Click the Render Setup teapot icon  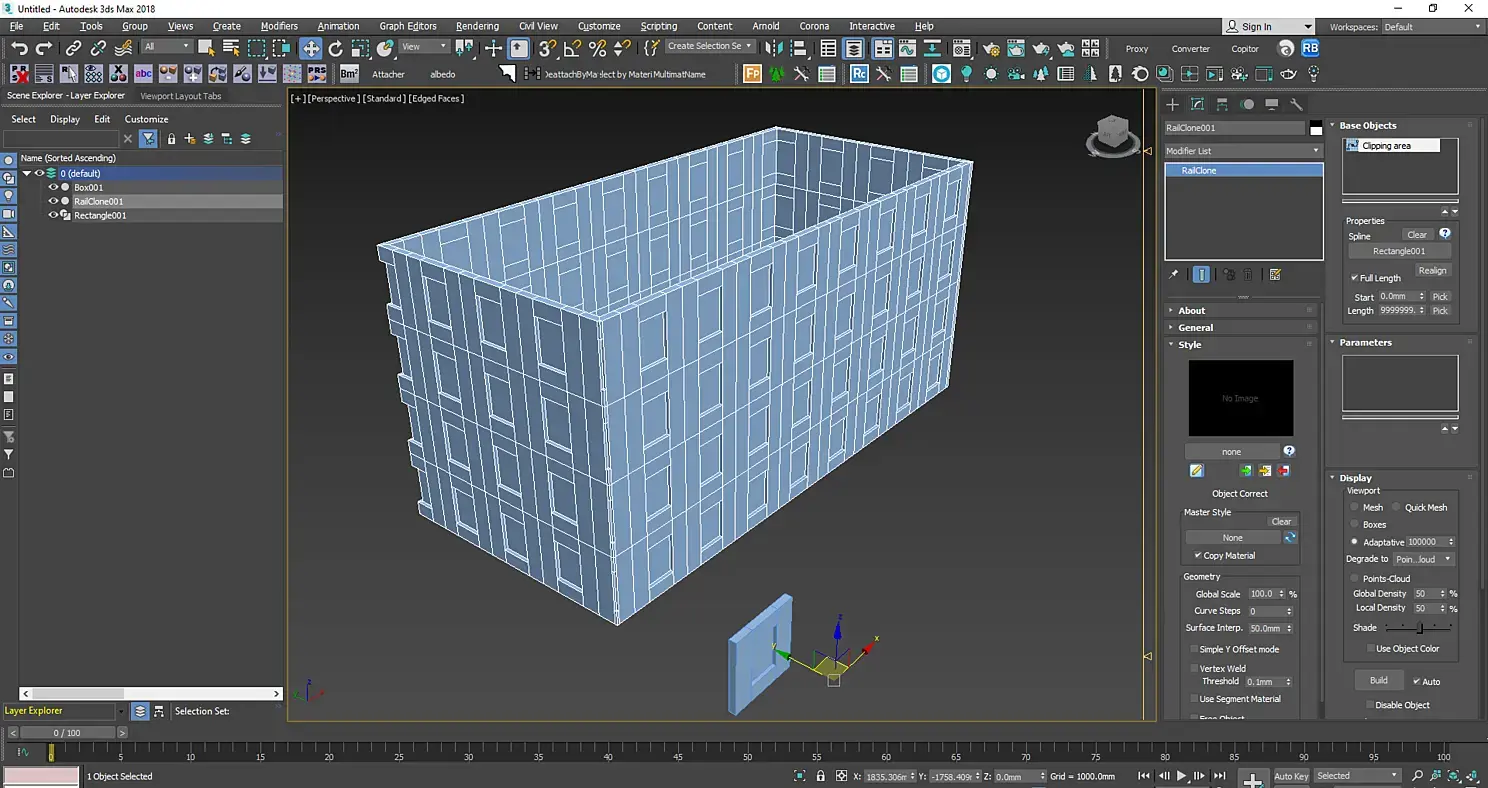tap(990, 48)
